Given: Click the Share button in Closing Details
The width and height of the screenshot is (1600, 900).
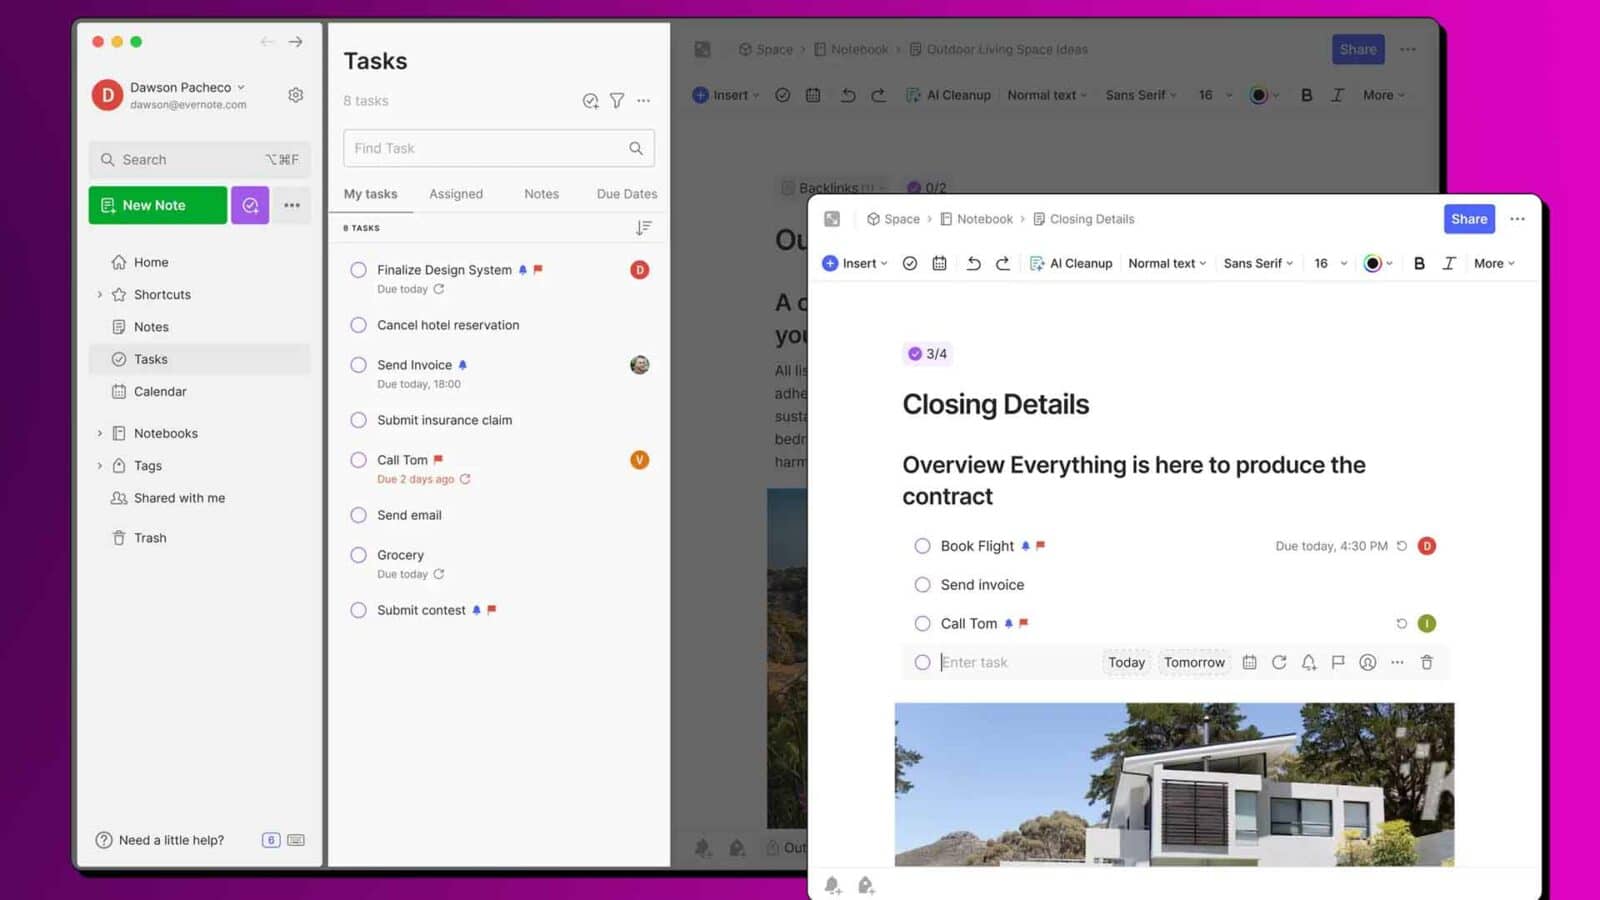Looking at the screenshot, I should pos(1468,219).
